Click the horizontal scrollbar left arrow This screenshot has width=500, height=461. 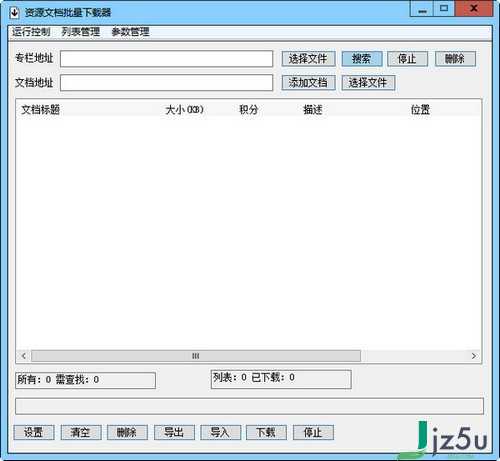coord(24,356)
